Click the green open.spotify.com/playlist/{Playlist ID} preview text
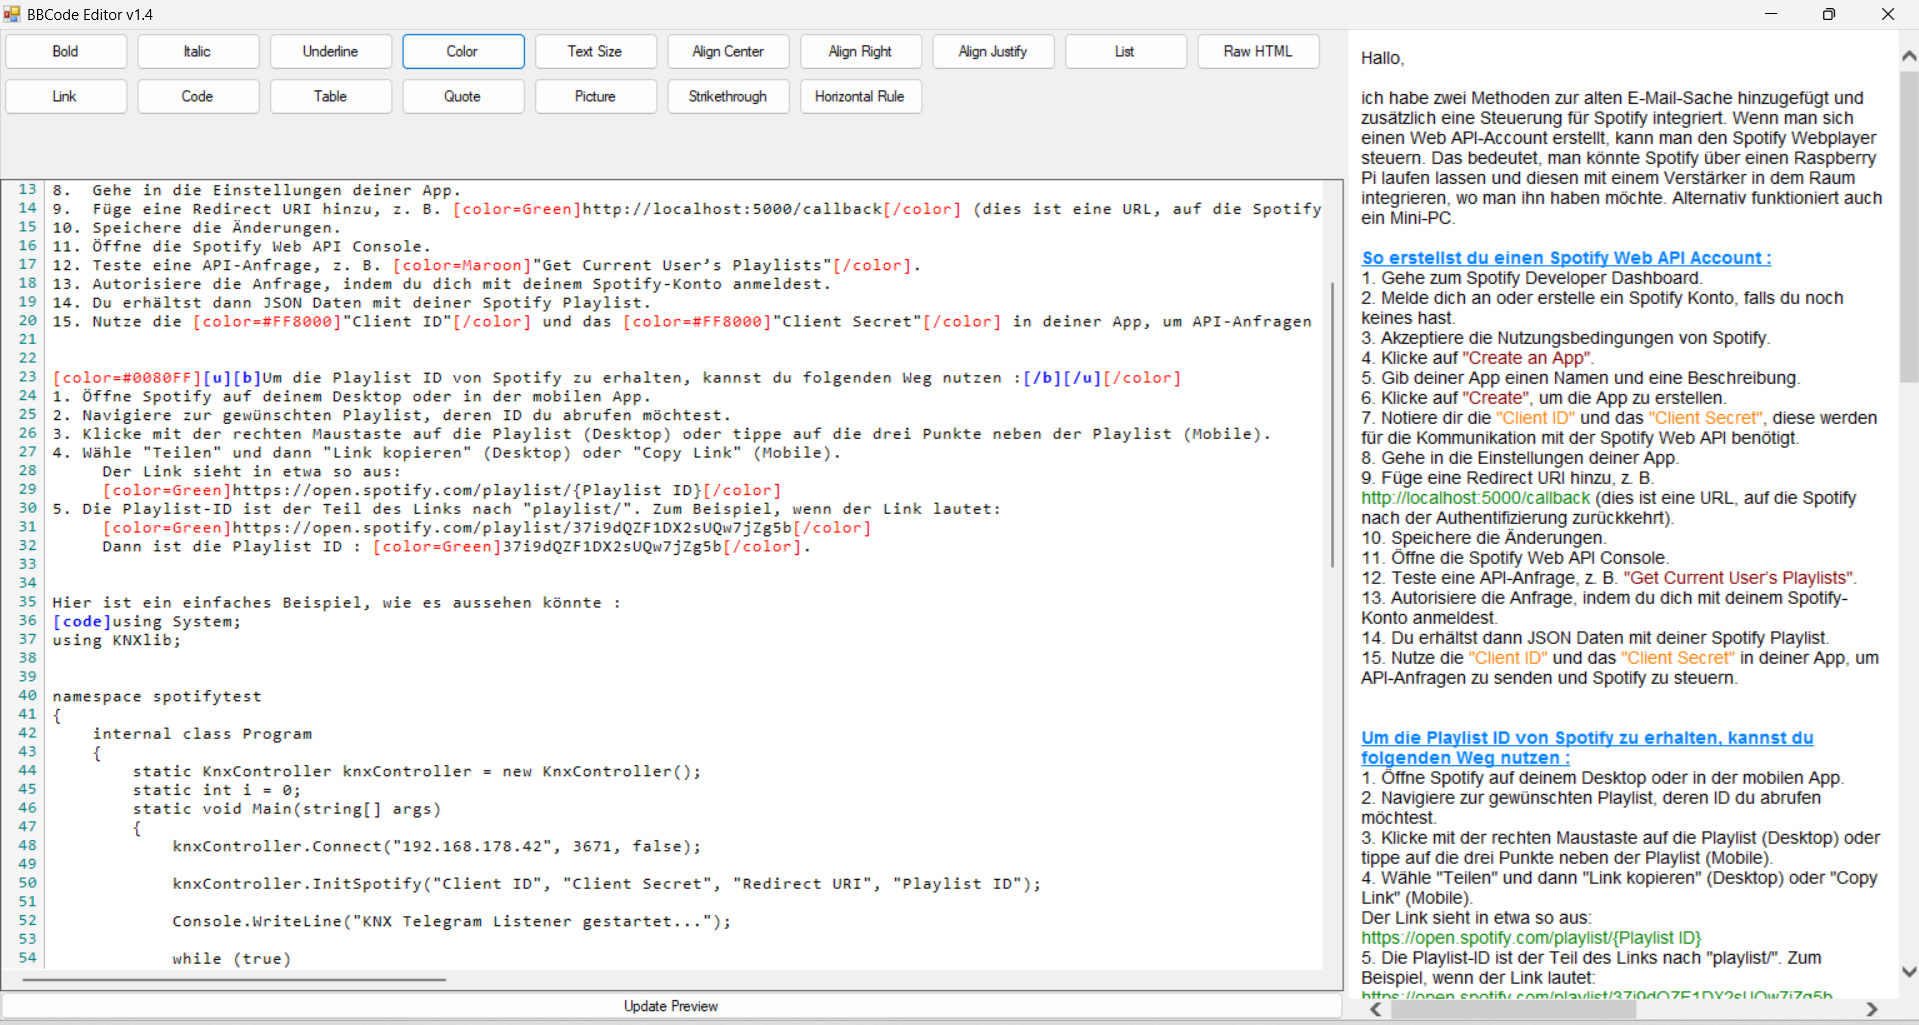 [1531, 938]
